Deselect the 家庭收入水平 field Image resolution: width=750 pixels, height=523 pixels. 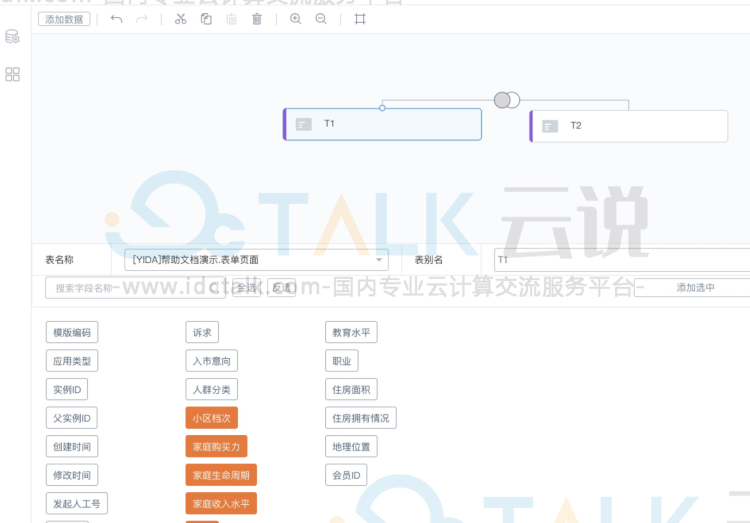pos(221,503)
